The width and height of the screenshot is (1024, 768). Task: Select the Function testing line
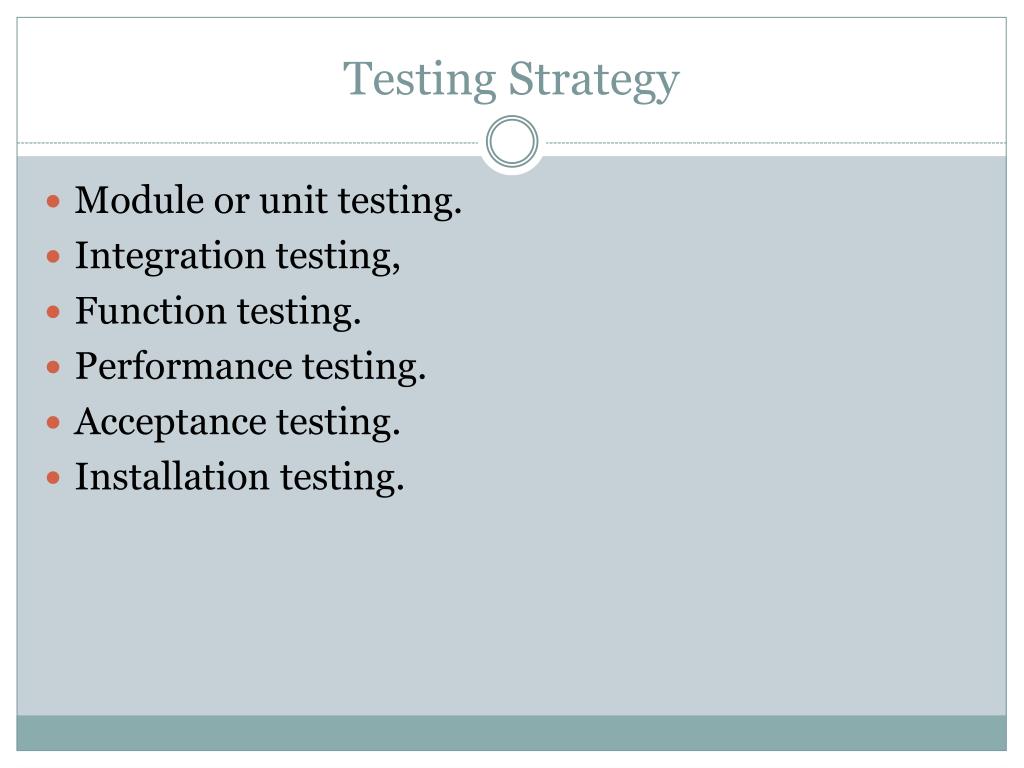(x=218, y=311)
